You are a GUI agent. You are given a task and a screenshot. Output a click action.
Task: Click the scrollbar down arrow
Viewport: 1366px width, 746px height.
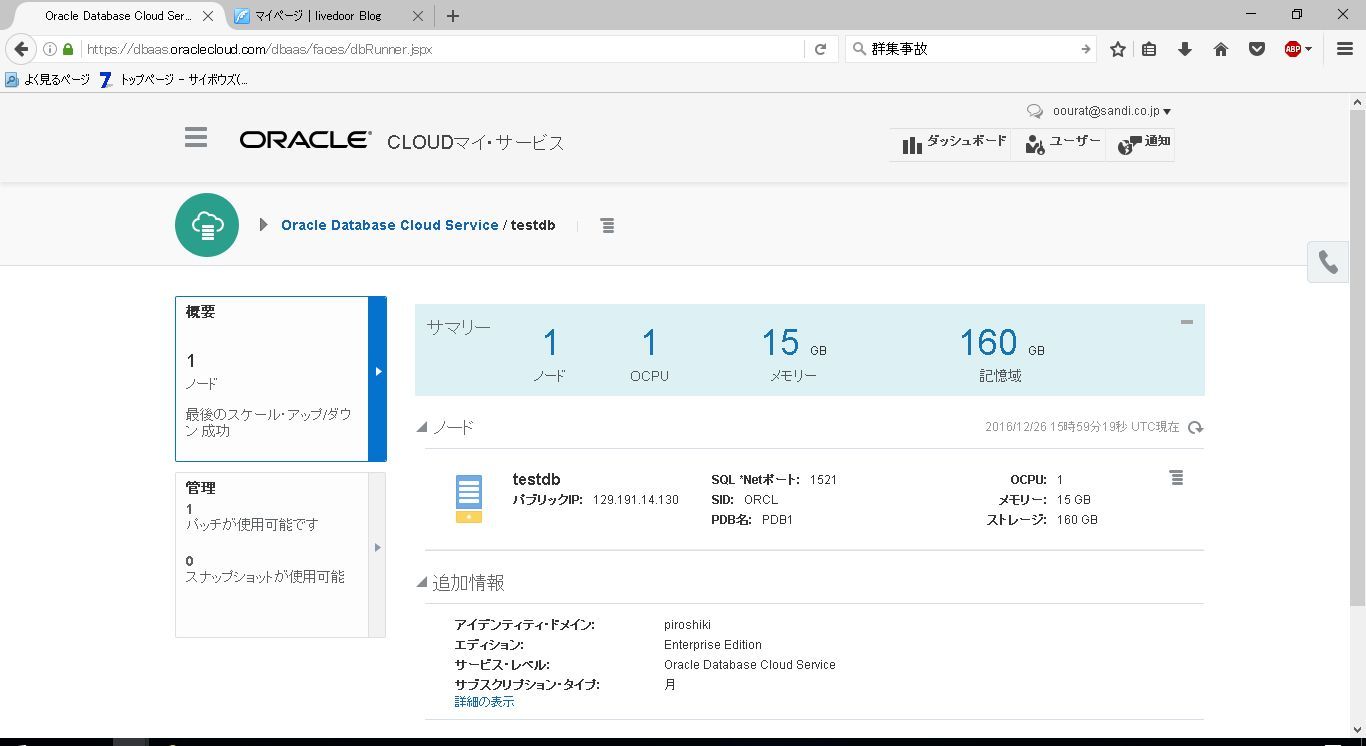(x=1358, y=731)
